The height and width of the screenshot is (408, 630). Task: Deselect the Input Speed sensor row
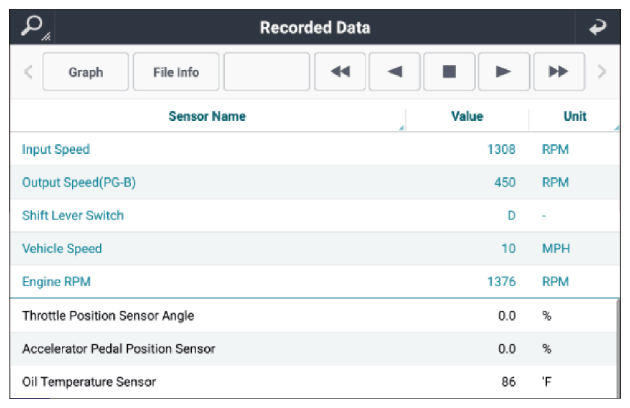point(315,149)
